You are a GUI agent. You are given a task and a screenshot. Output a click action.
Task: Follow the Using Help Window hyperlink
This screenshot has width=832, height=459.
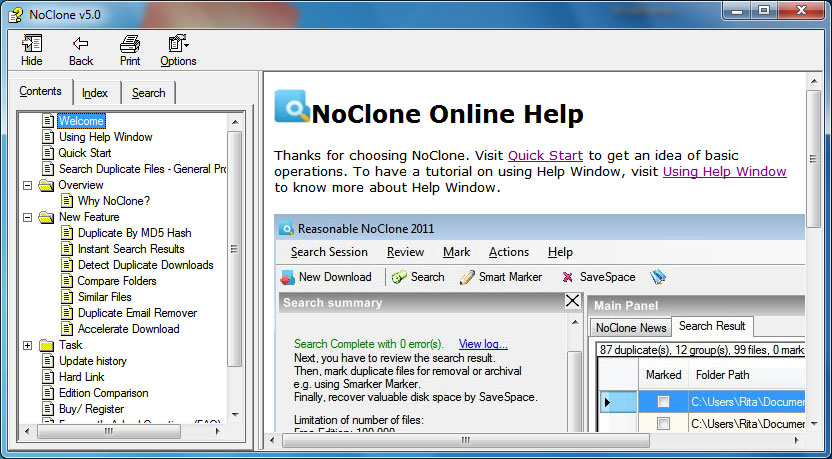[x=725, y=171]
